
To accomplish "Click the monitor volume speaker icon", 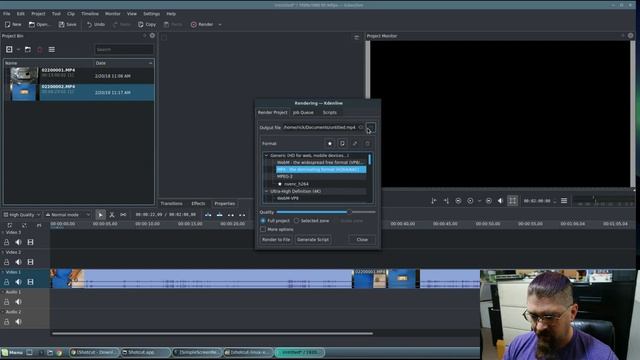I will tap(500, 201).
